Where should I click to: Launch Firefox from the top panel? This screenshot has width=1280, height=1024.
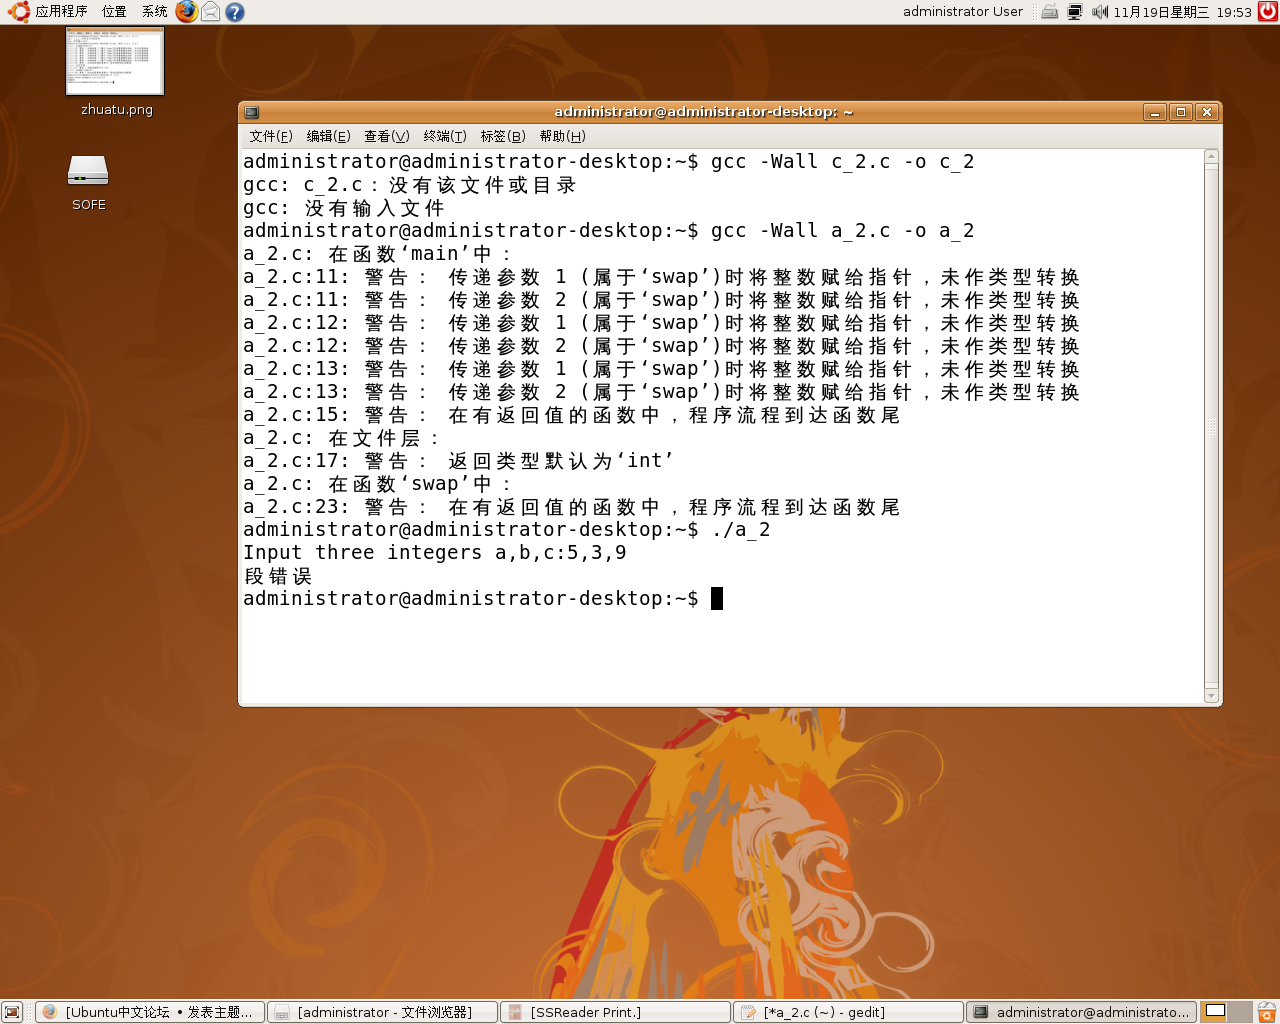click(x=187, y=12)
